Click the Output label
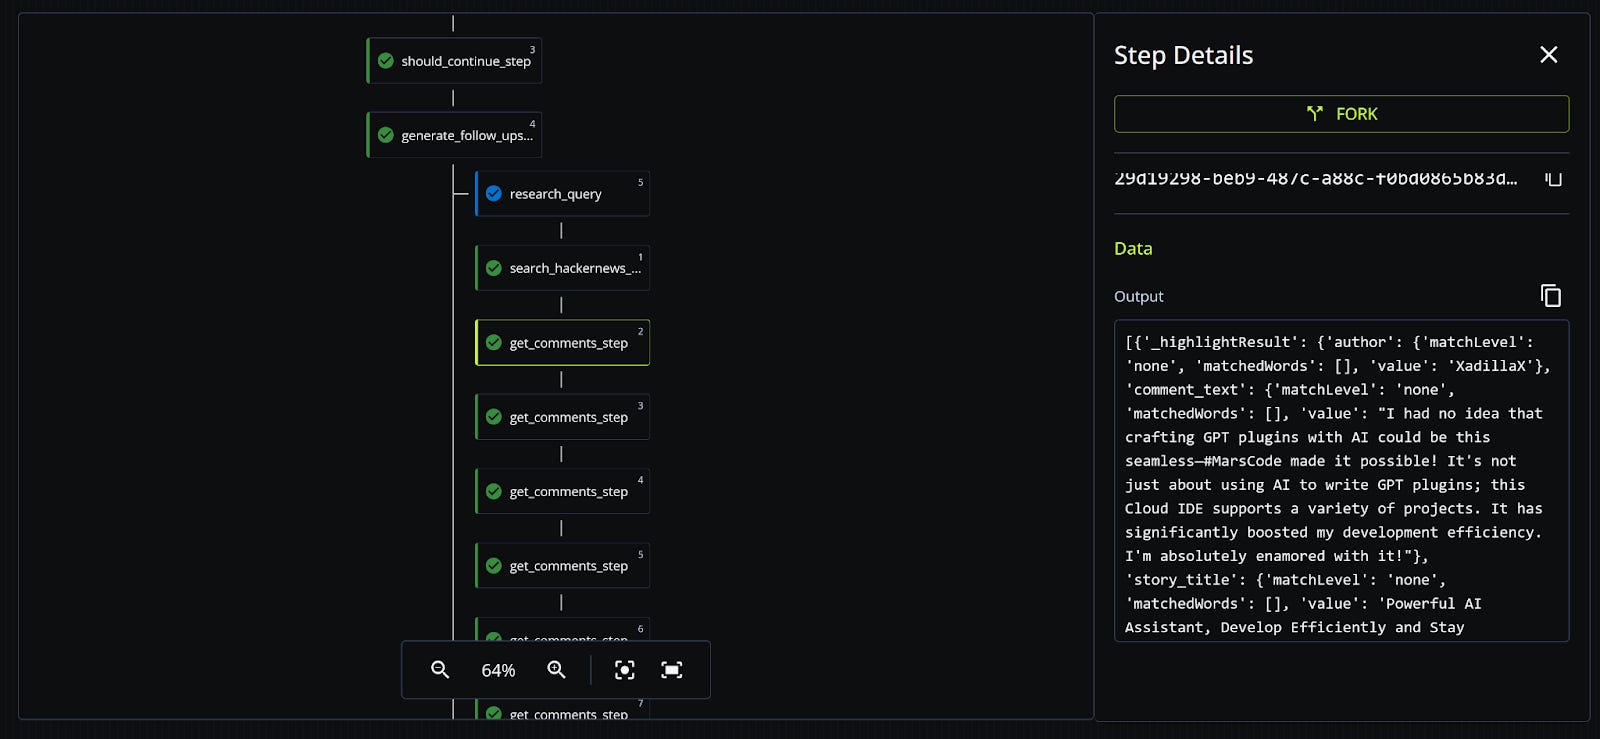1600x739 pixels. (1139, 296)
